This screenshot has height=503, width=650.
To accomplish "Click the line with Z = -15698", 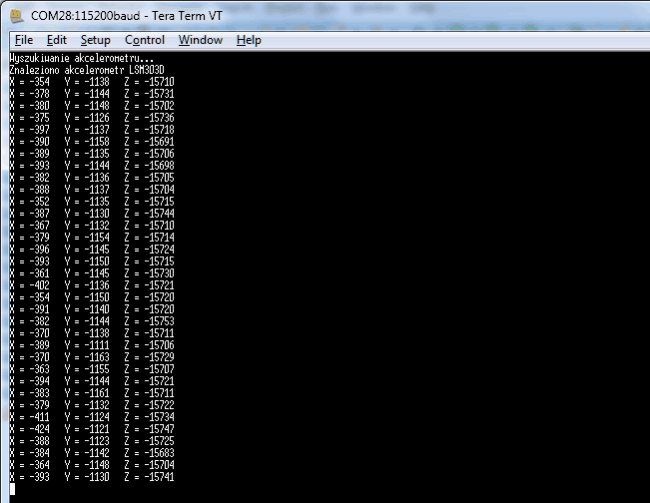I will click(92, 166).
